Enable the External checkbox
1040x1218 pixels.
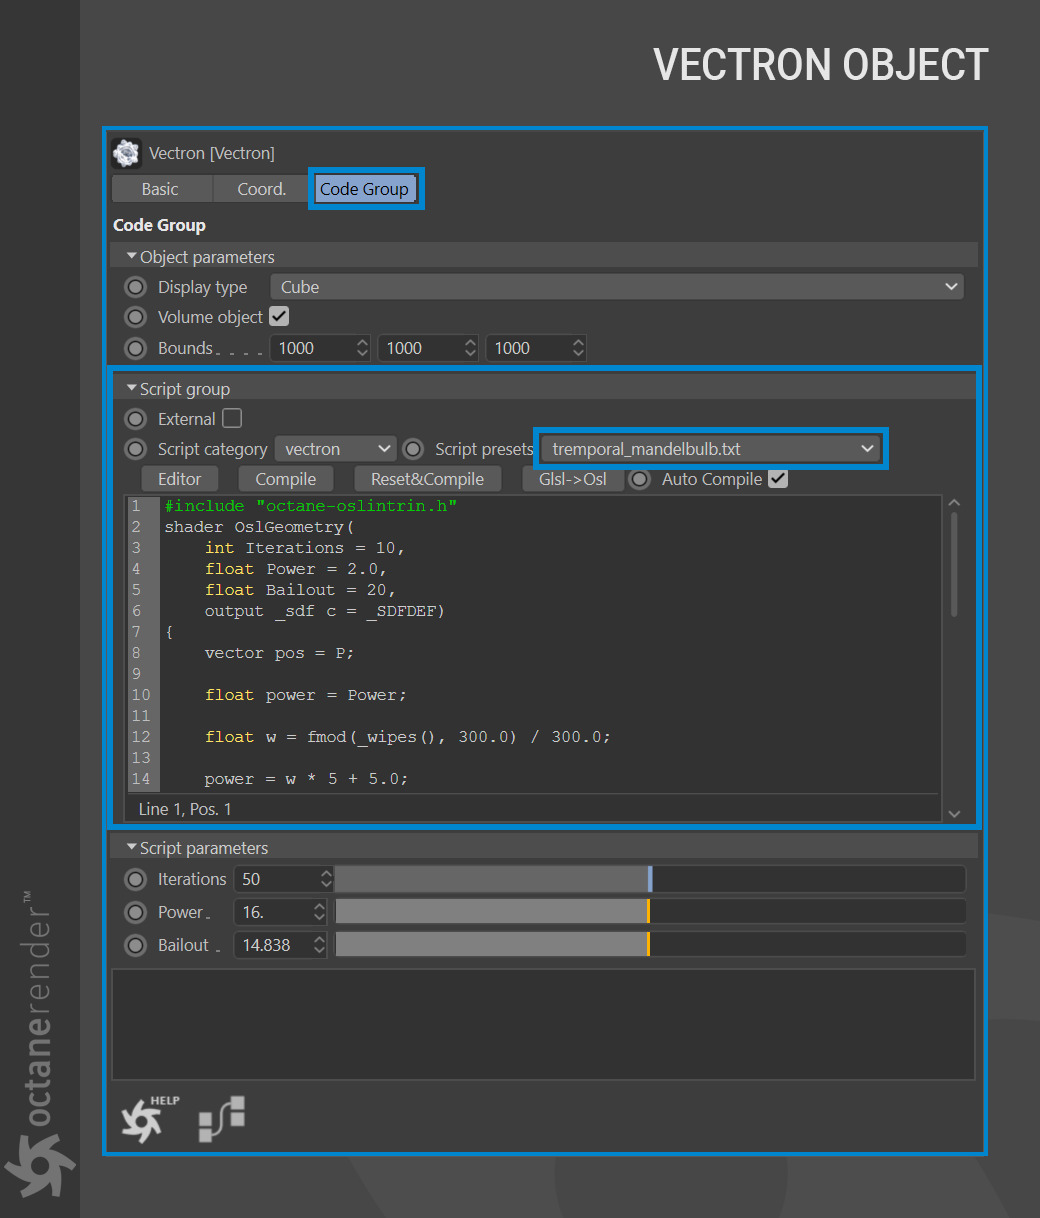pyautogui.click(x=231, y=418)
